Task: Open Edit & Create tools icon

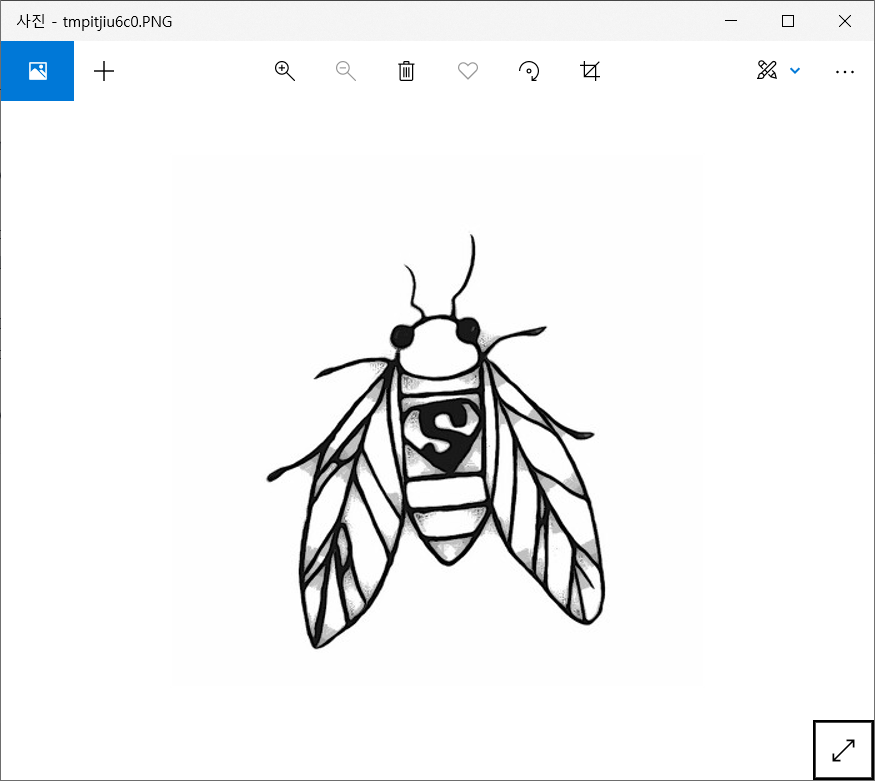Action: 767,70
